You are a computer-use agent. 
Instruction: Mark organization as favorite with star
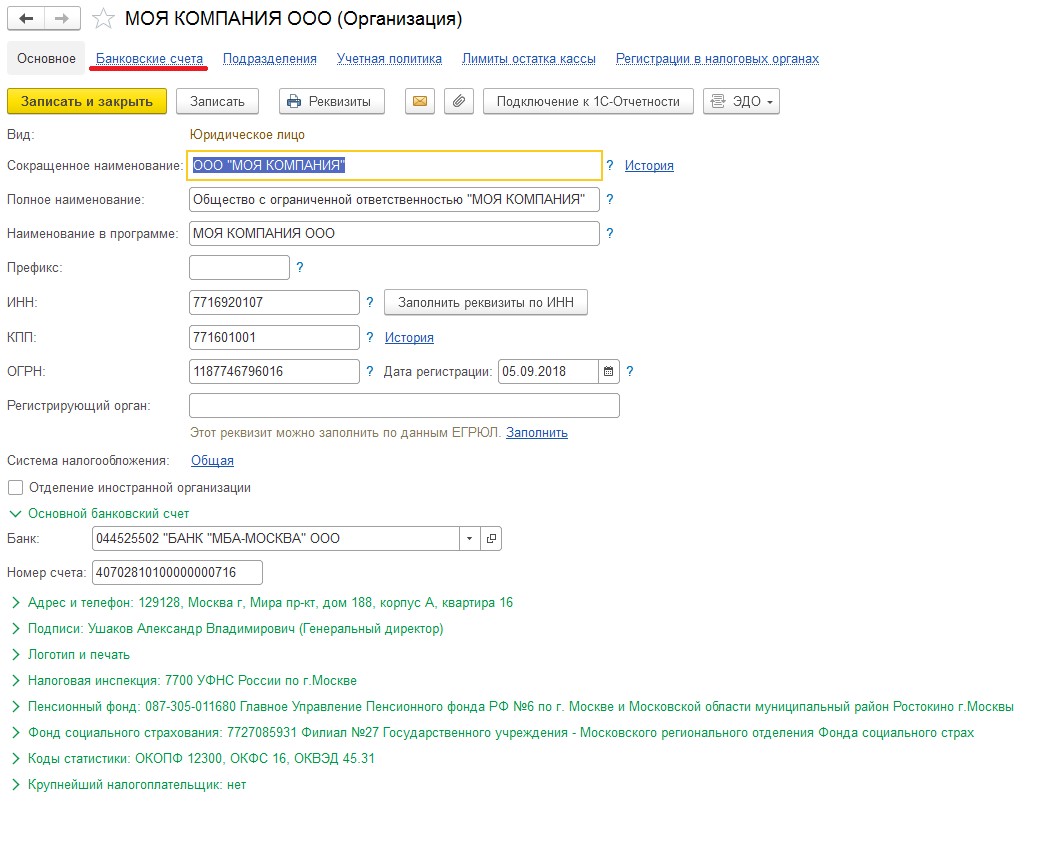pos(102,19)
